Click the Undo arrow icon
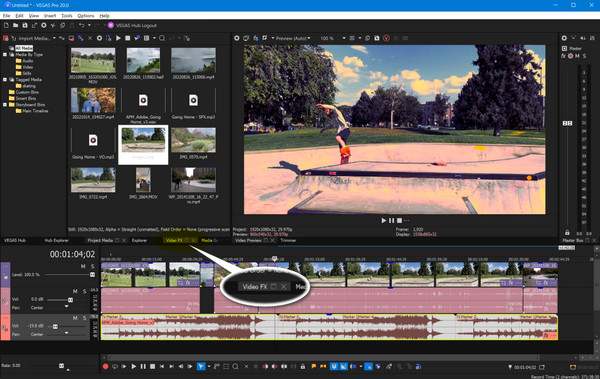 (x=81, y=25)
